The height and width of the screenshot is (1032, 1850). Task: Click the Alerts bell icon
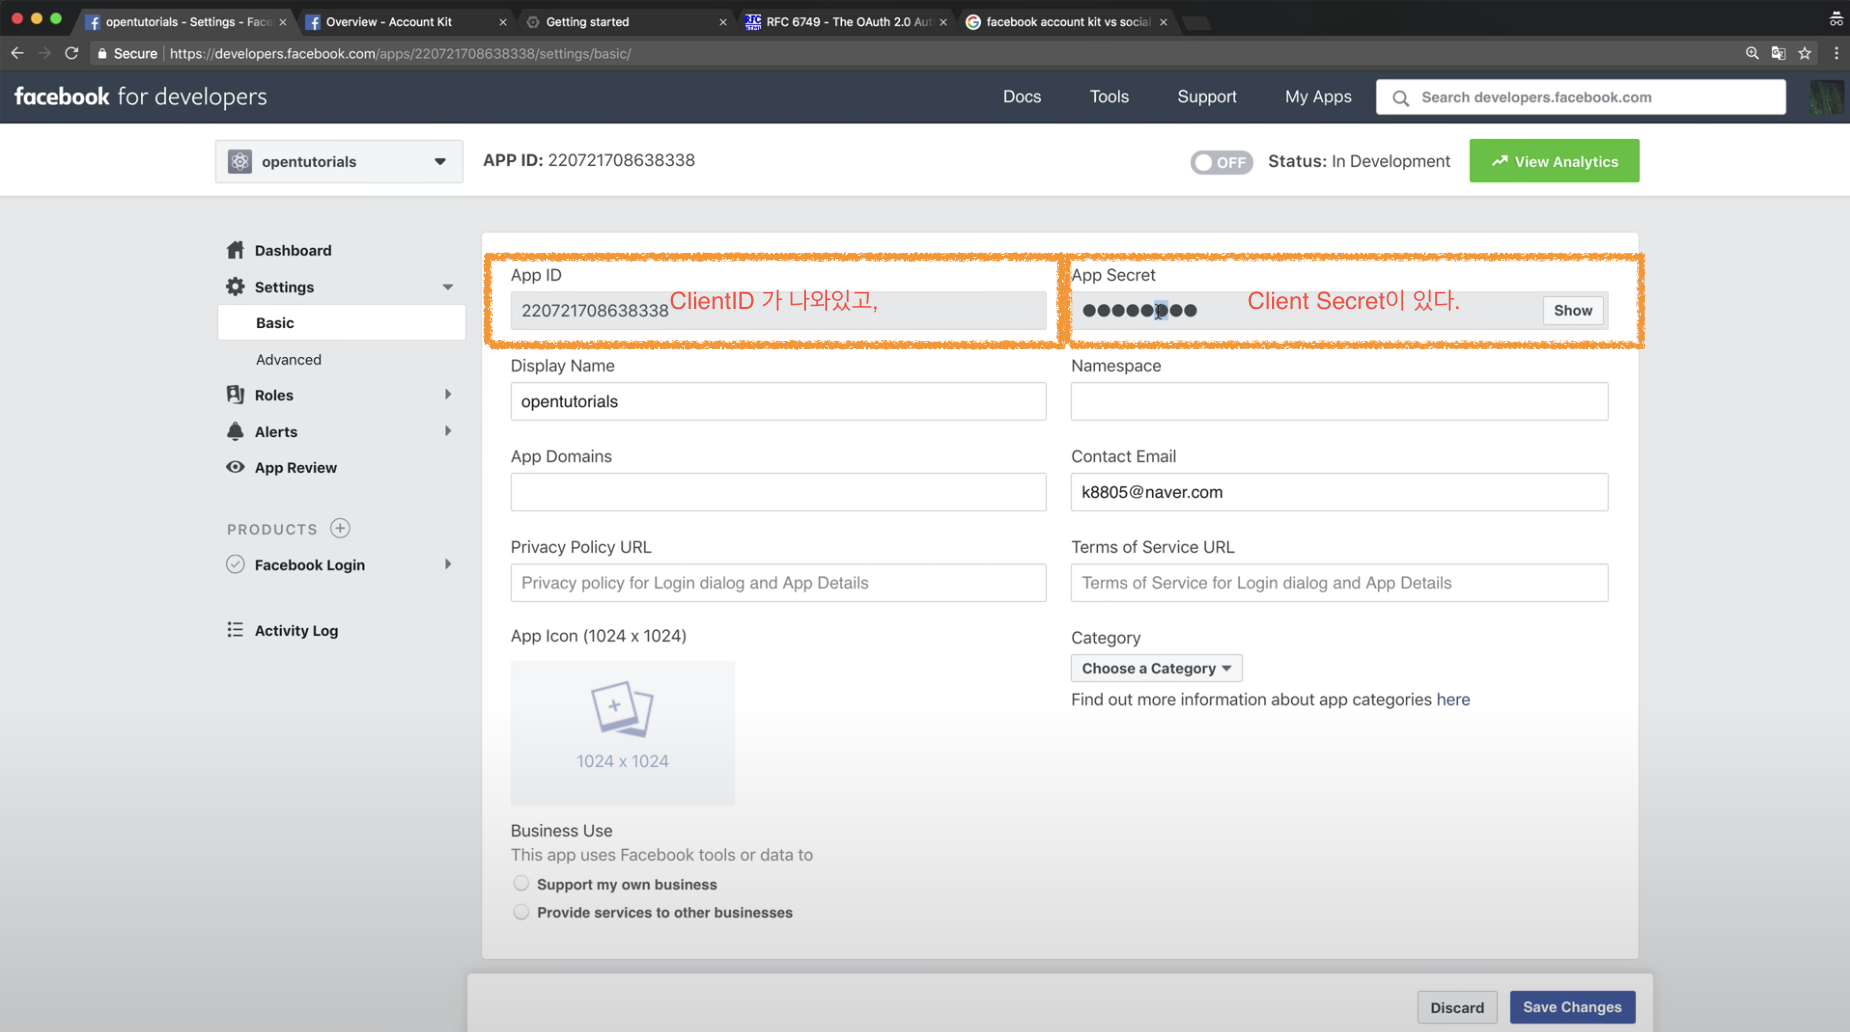tap(235, 431)
